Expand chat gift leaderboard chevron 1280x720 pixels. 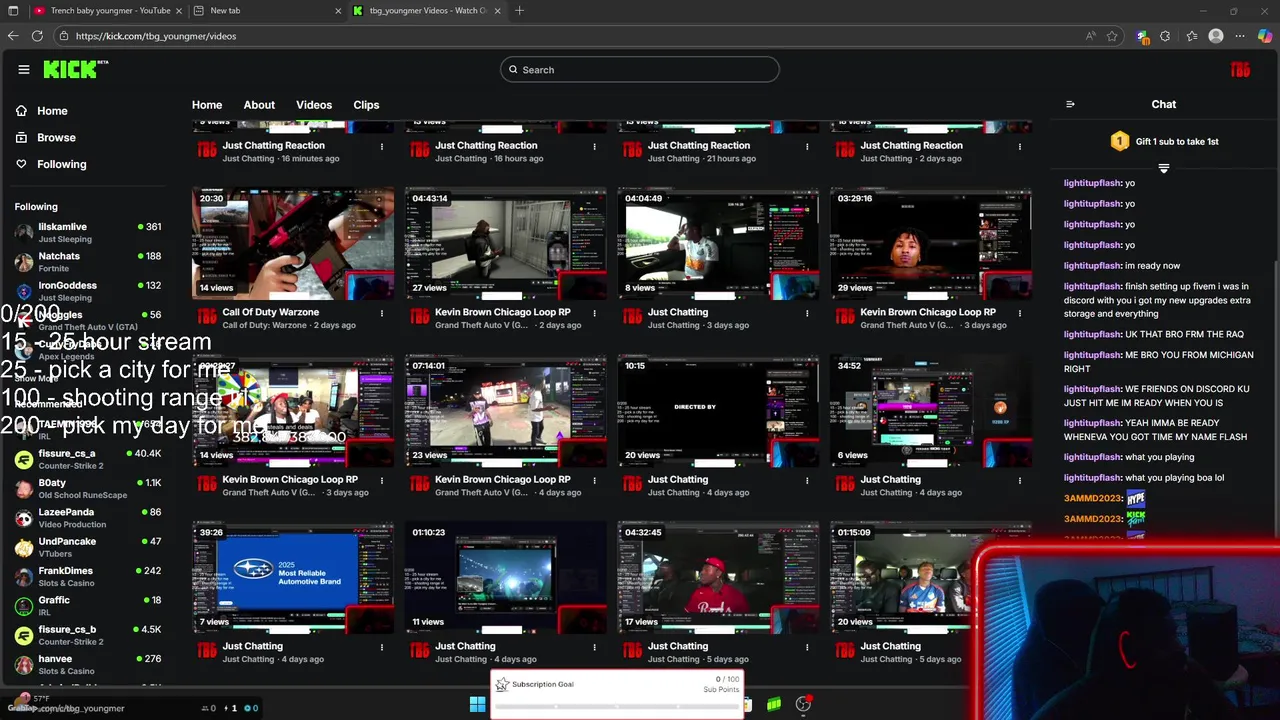1163,168
